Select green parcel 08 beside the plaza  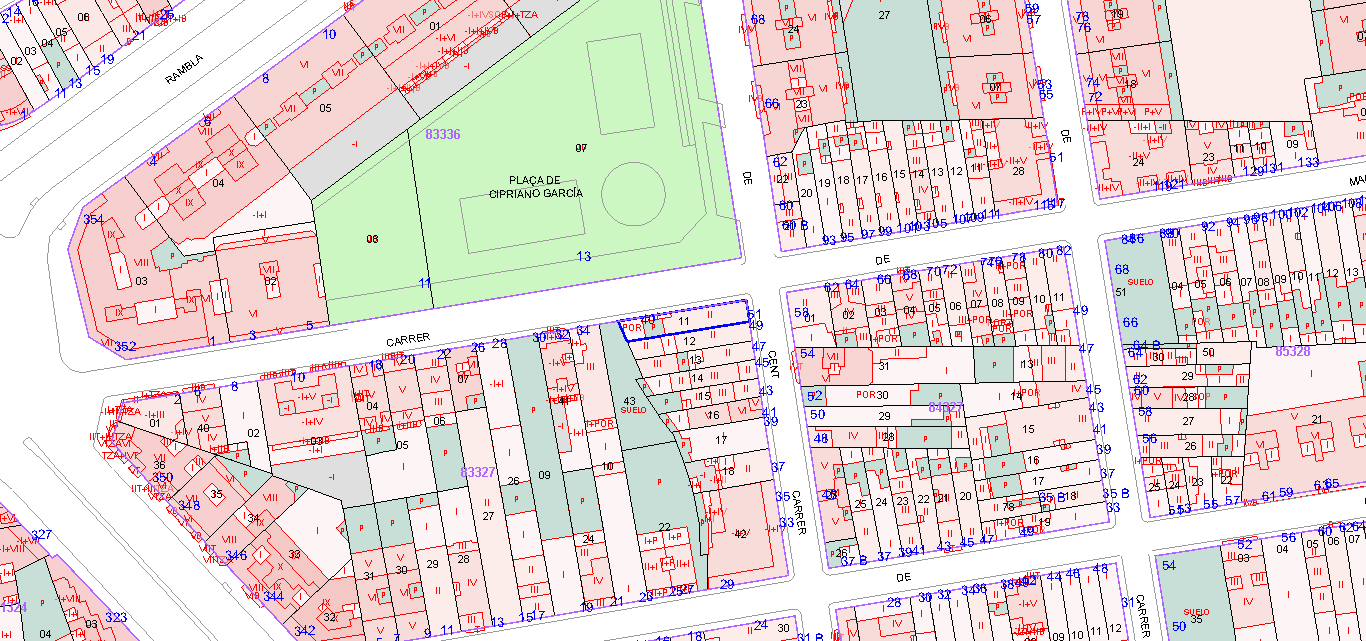click(372, 239)
